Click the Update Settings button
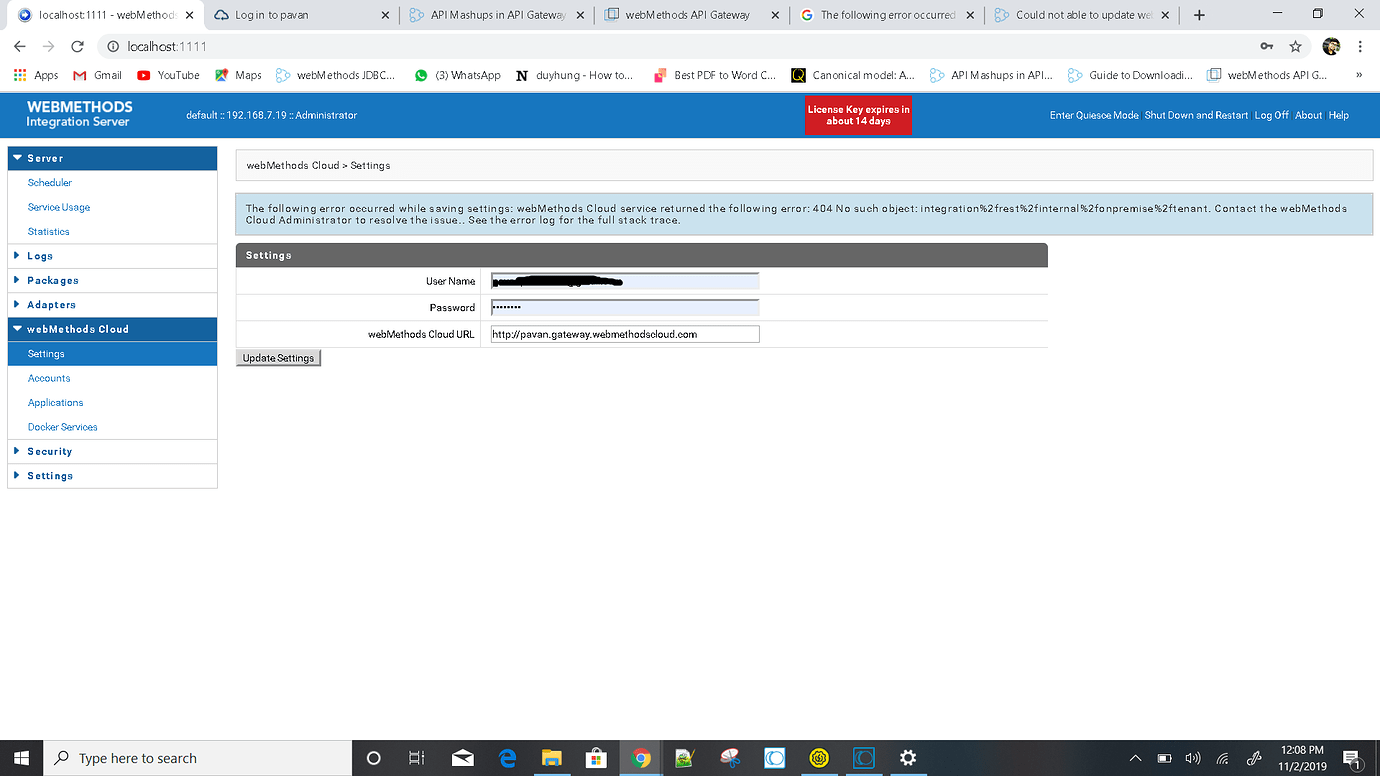 point(278,358)
